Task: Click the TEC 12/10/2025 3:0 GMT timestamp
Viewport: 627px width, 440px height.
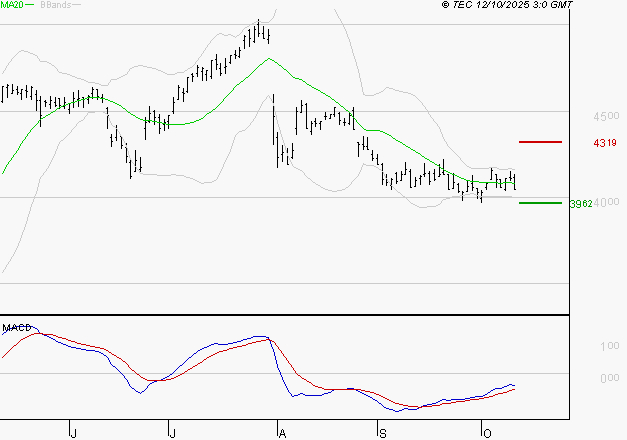Action: pyautogui.click(x=507, y=5)
